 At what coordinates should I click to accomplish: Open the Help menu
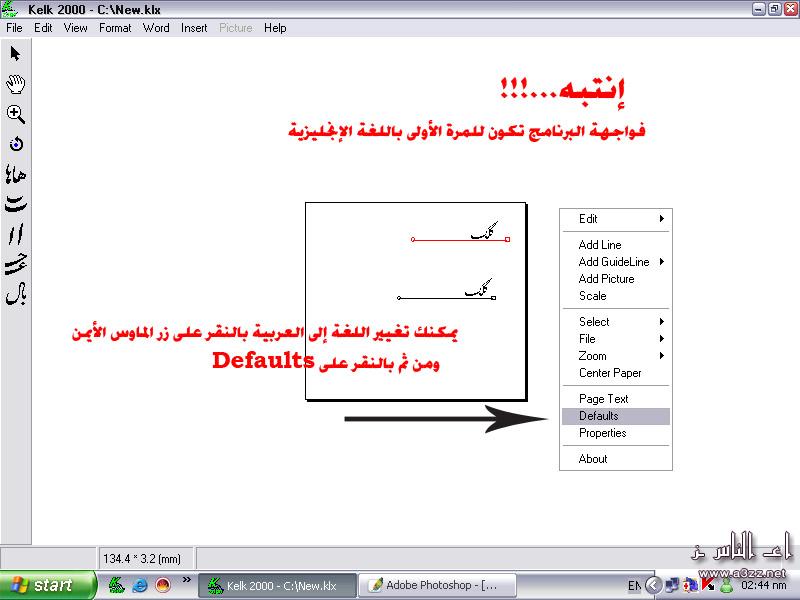tap(275, 28)
